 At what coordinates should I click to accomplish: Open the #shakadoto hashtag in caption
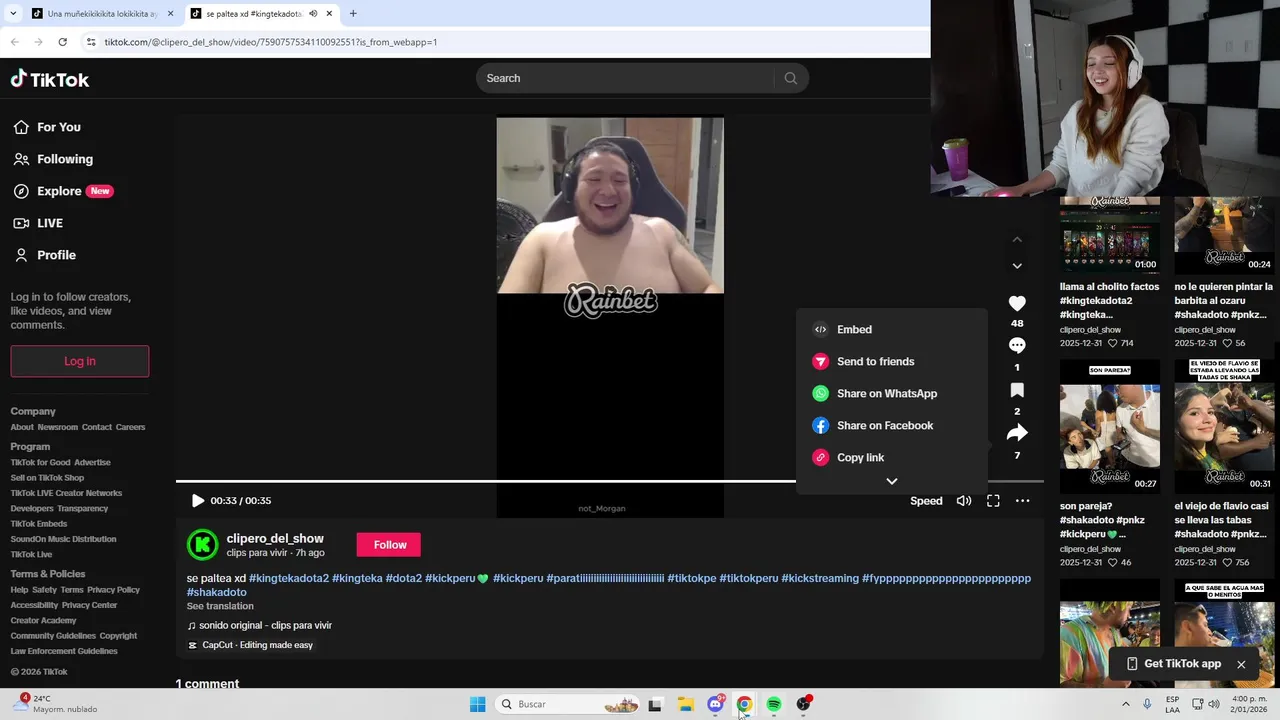(217, 592)
